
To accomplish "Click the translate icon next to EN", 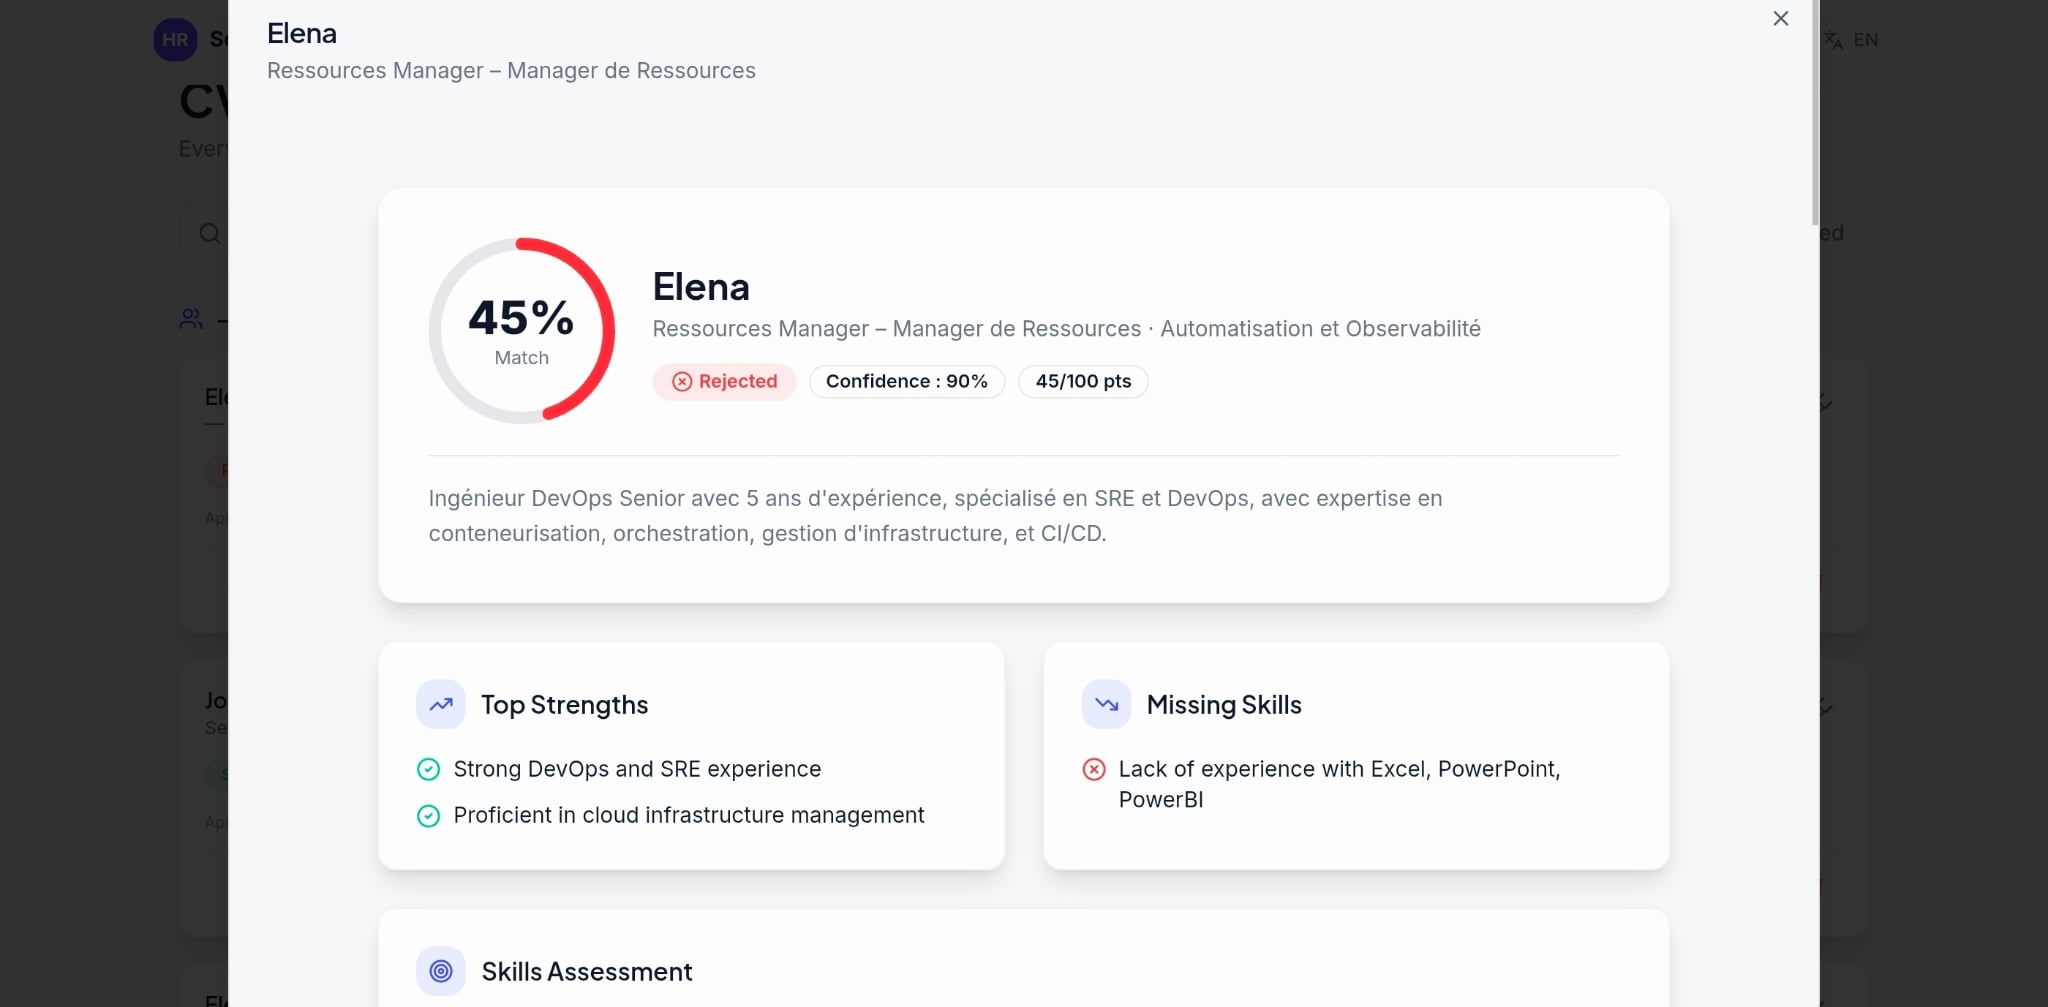I will (x=1833, y=40).
